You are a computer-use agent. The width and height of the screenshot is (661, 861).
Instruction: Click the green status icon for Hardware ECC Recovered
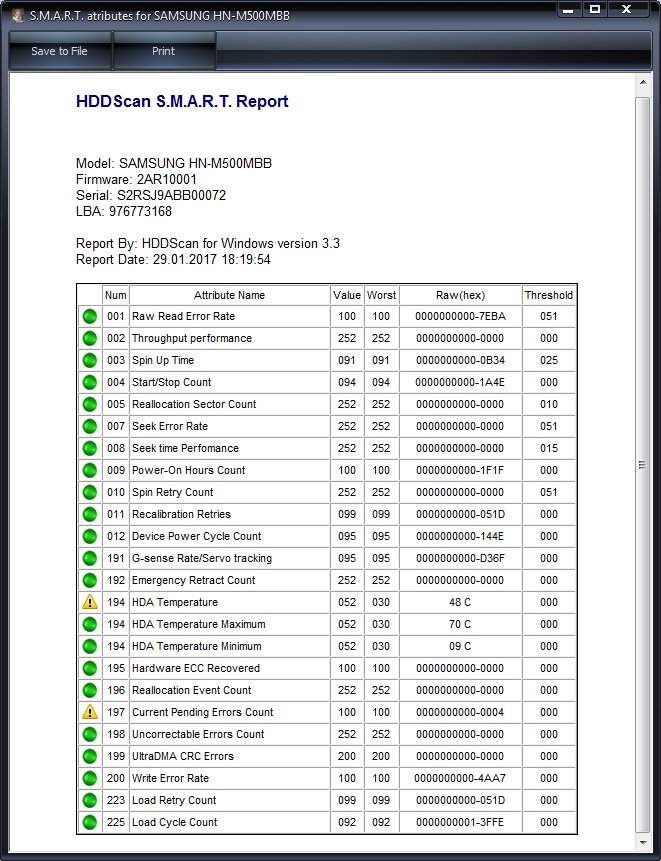pos(89,668)
